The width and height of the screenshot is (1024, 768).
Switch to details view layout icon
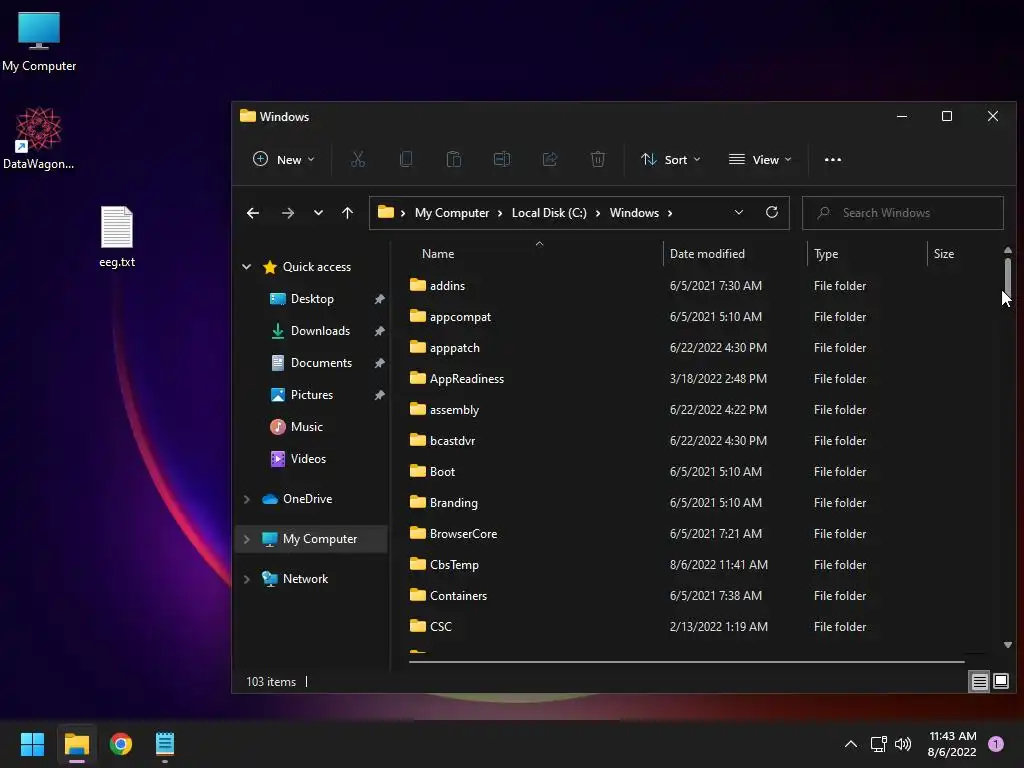click(979, 682)
